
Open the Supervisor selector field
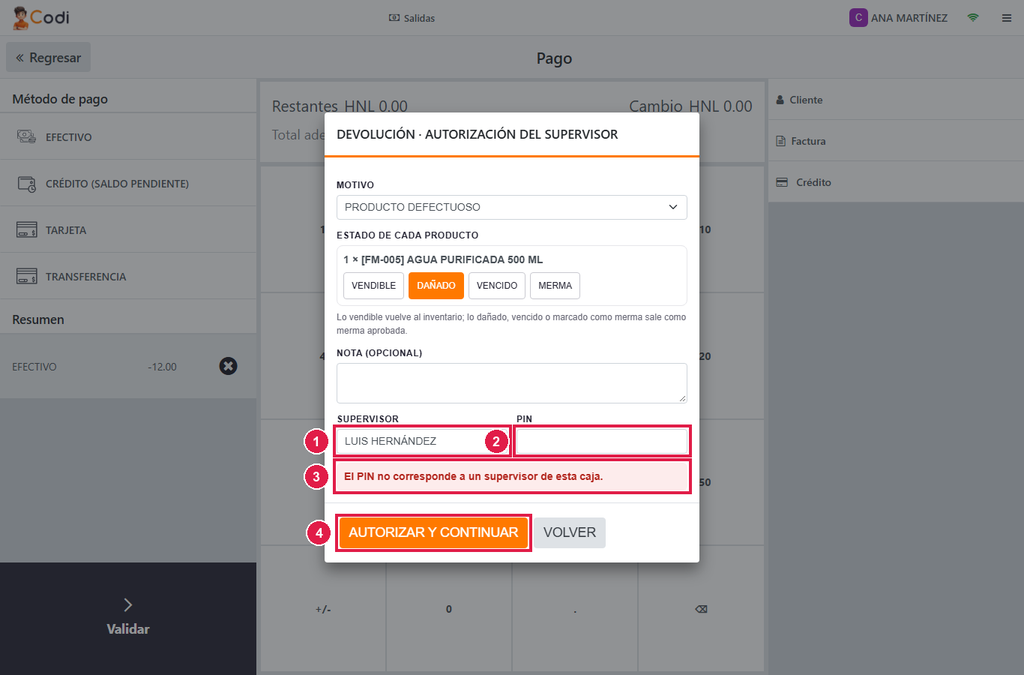[422, 441]
